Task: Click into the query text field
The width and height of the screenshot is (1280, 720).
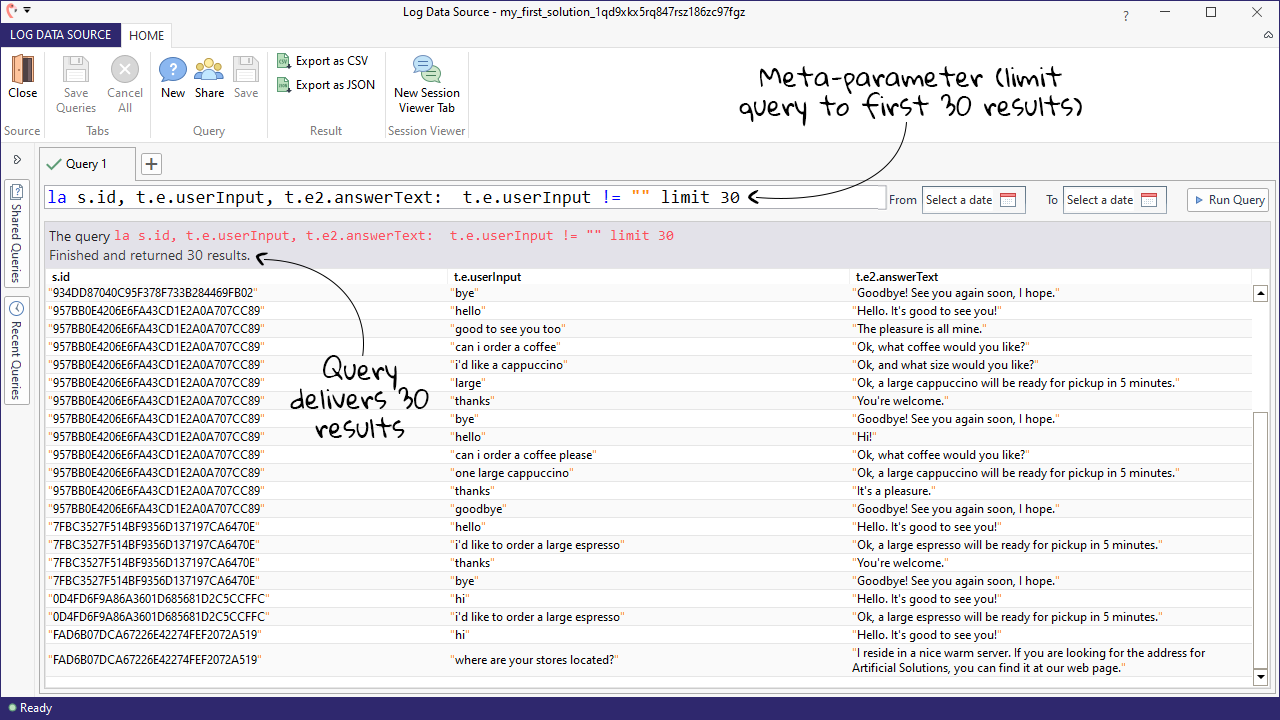Action: point(465,198)
